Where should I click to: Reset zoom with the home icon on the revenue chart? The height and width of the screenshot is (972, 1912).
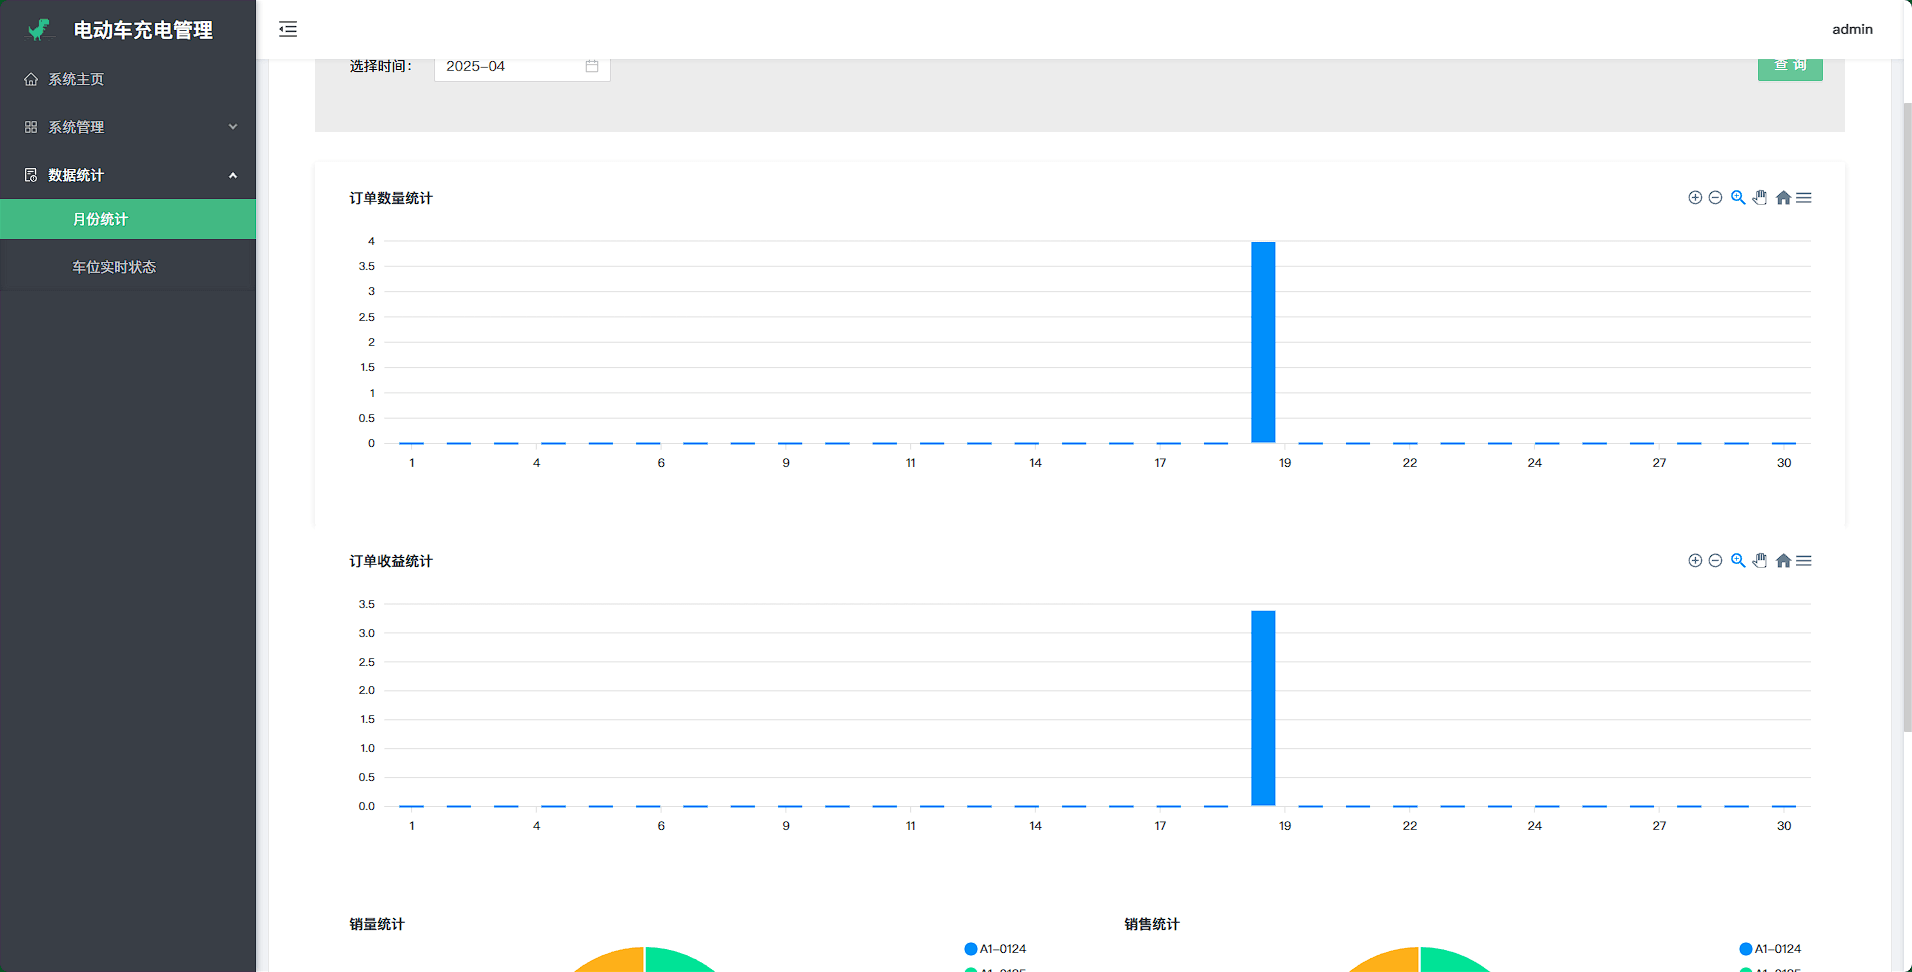[1783, 561]
